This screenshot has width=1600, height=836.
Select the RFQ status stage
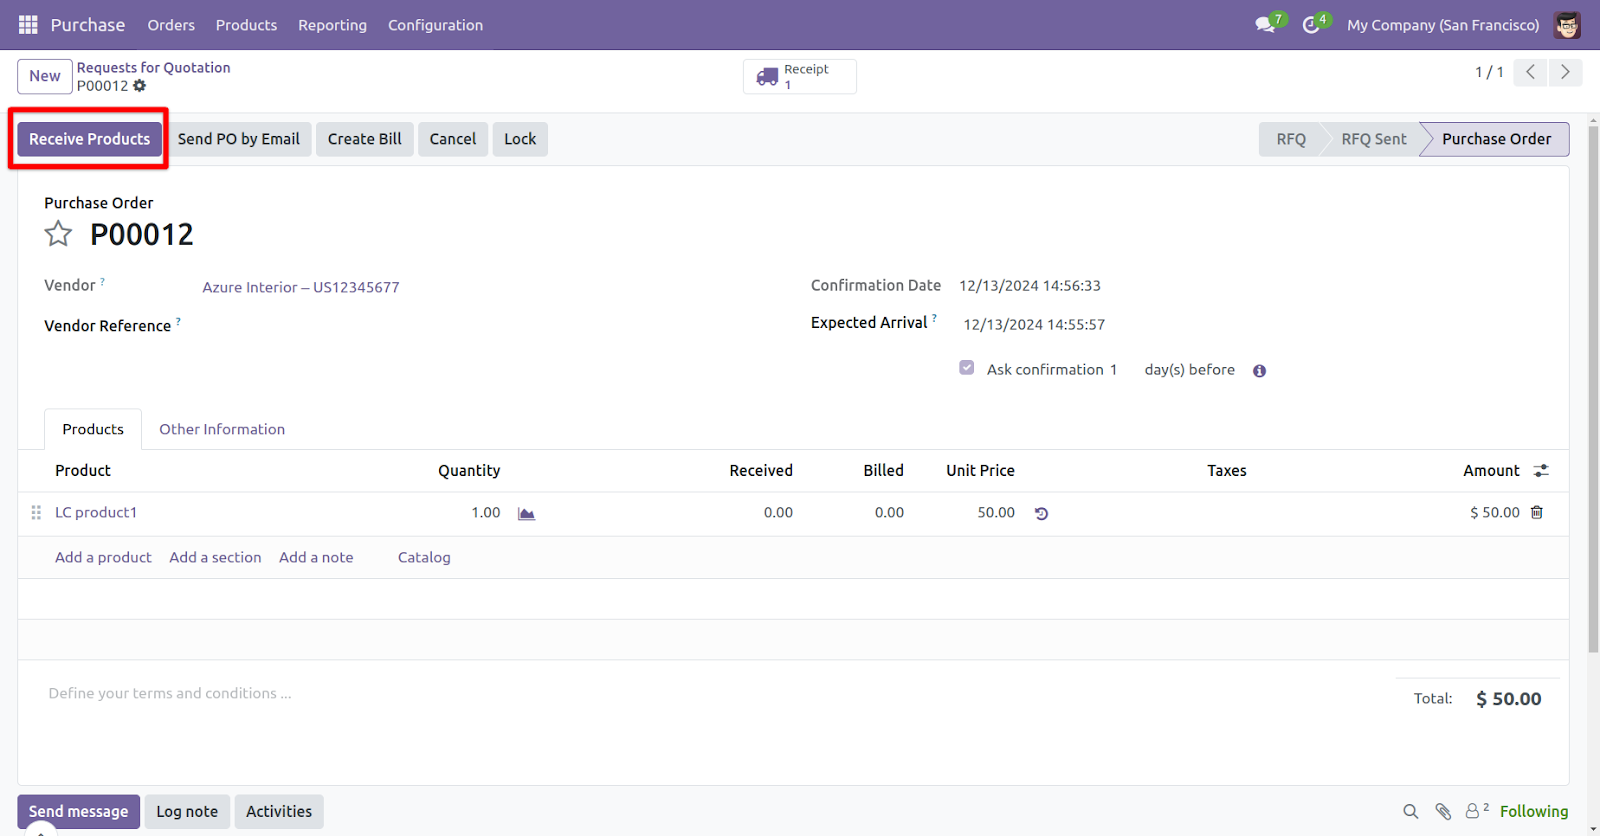(1291, 139)
